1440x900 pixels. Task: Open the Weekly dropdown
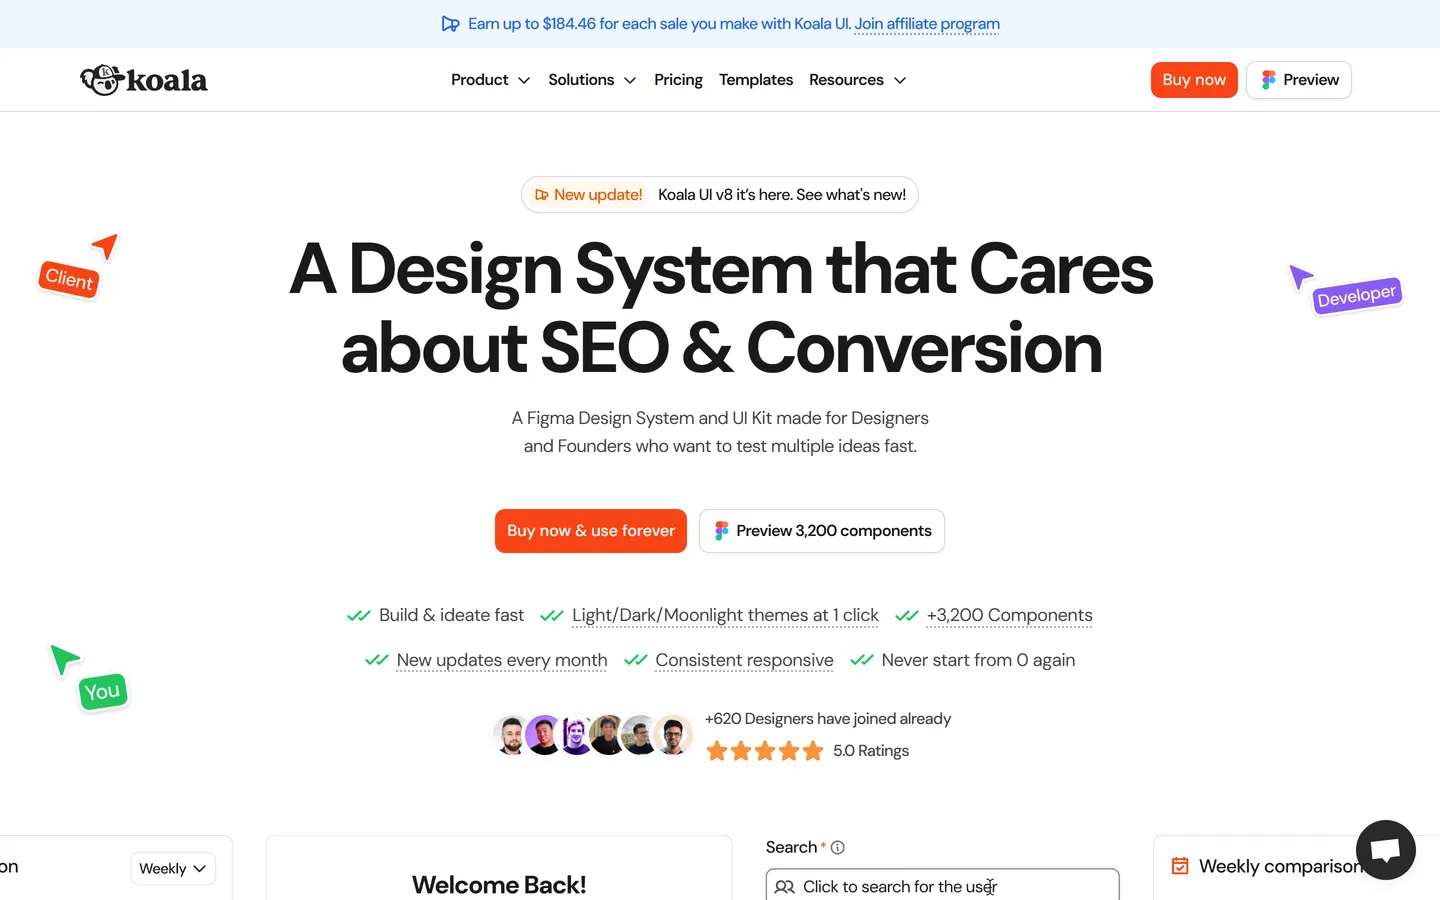(x=173, y=868)
